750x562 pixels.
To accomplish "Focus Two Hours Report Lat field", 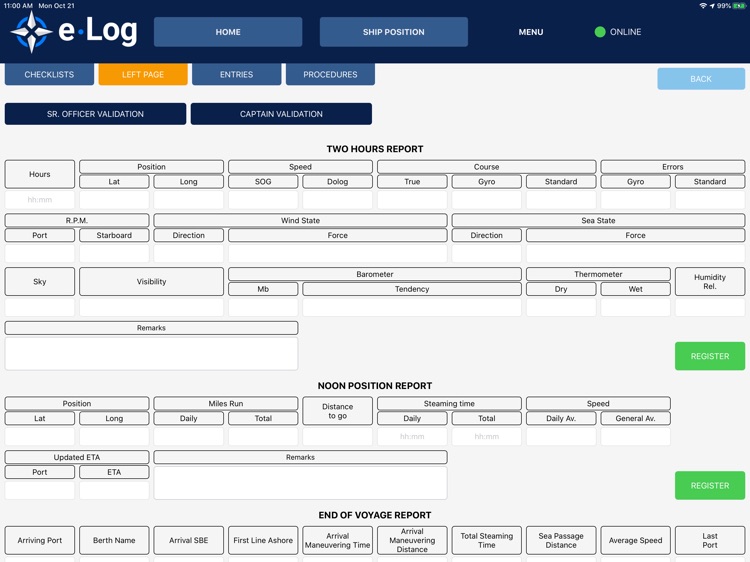I will tap(114, 199).
